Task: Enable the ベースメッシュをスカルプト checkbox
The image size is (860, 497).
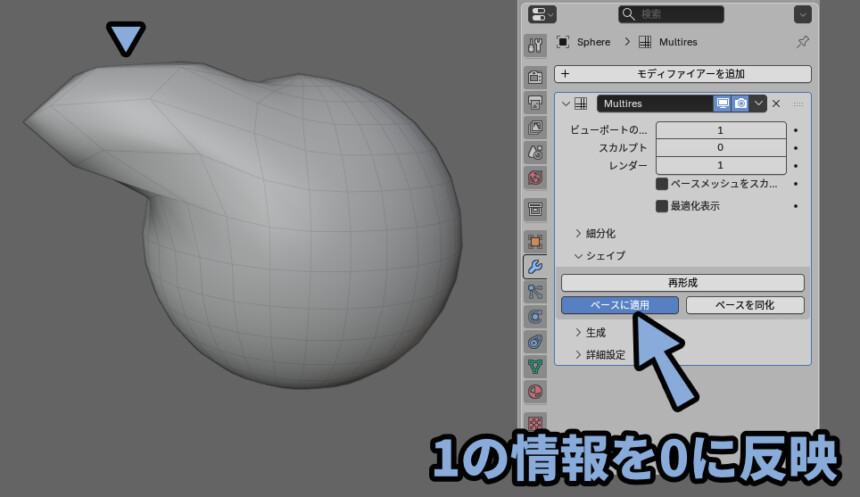Action: coord(661,184)
